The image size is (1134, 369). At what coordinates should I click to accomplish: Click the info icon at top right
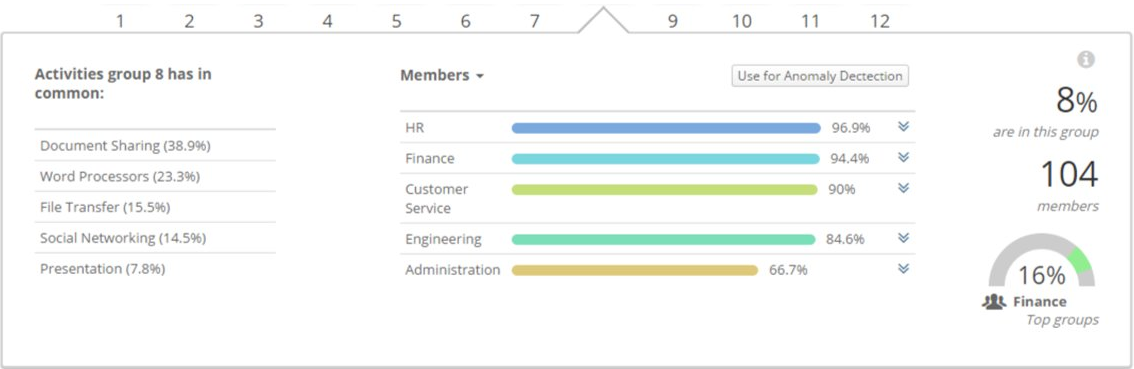tap(1086, 60)
